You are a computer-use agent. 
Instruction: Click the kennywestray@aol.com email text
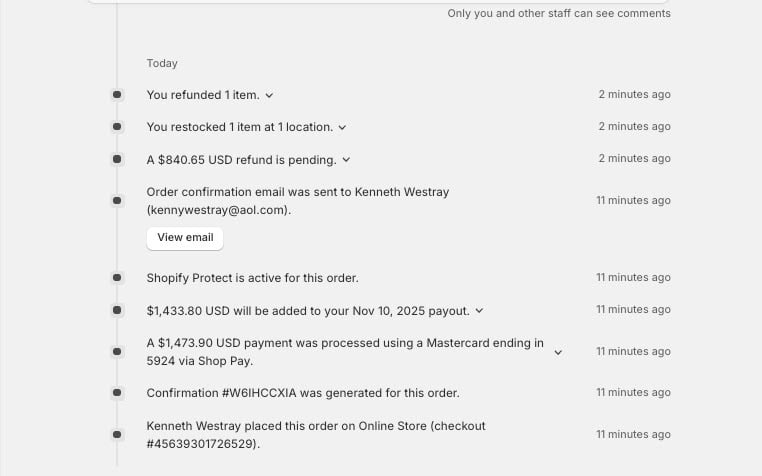pos(218,211)
